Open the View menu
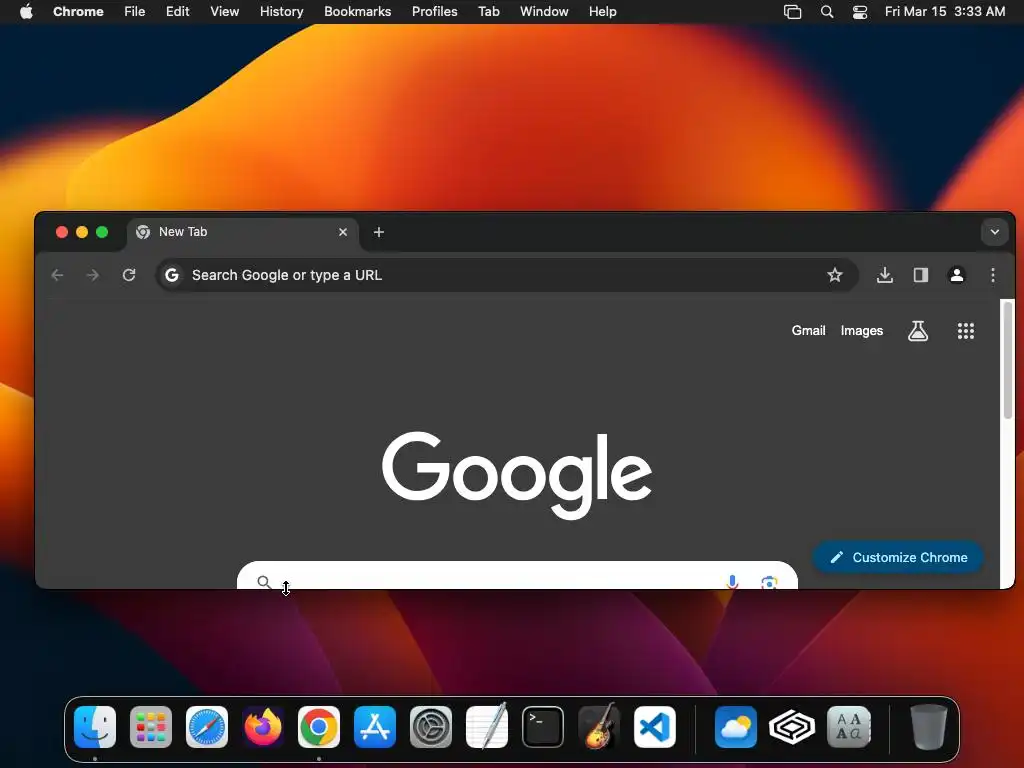The image size is (1024, 768). tap(224, 11)
